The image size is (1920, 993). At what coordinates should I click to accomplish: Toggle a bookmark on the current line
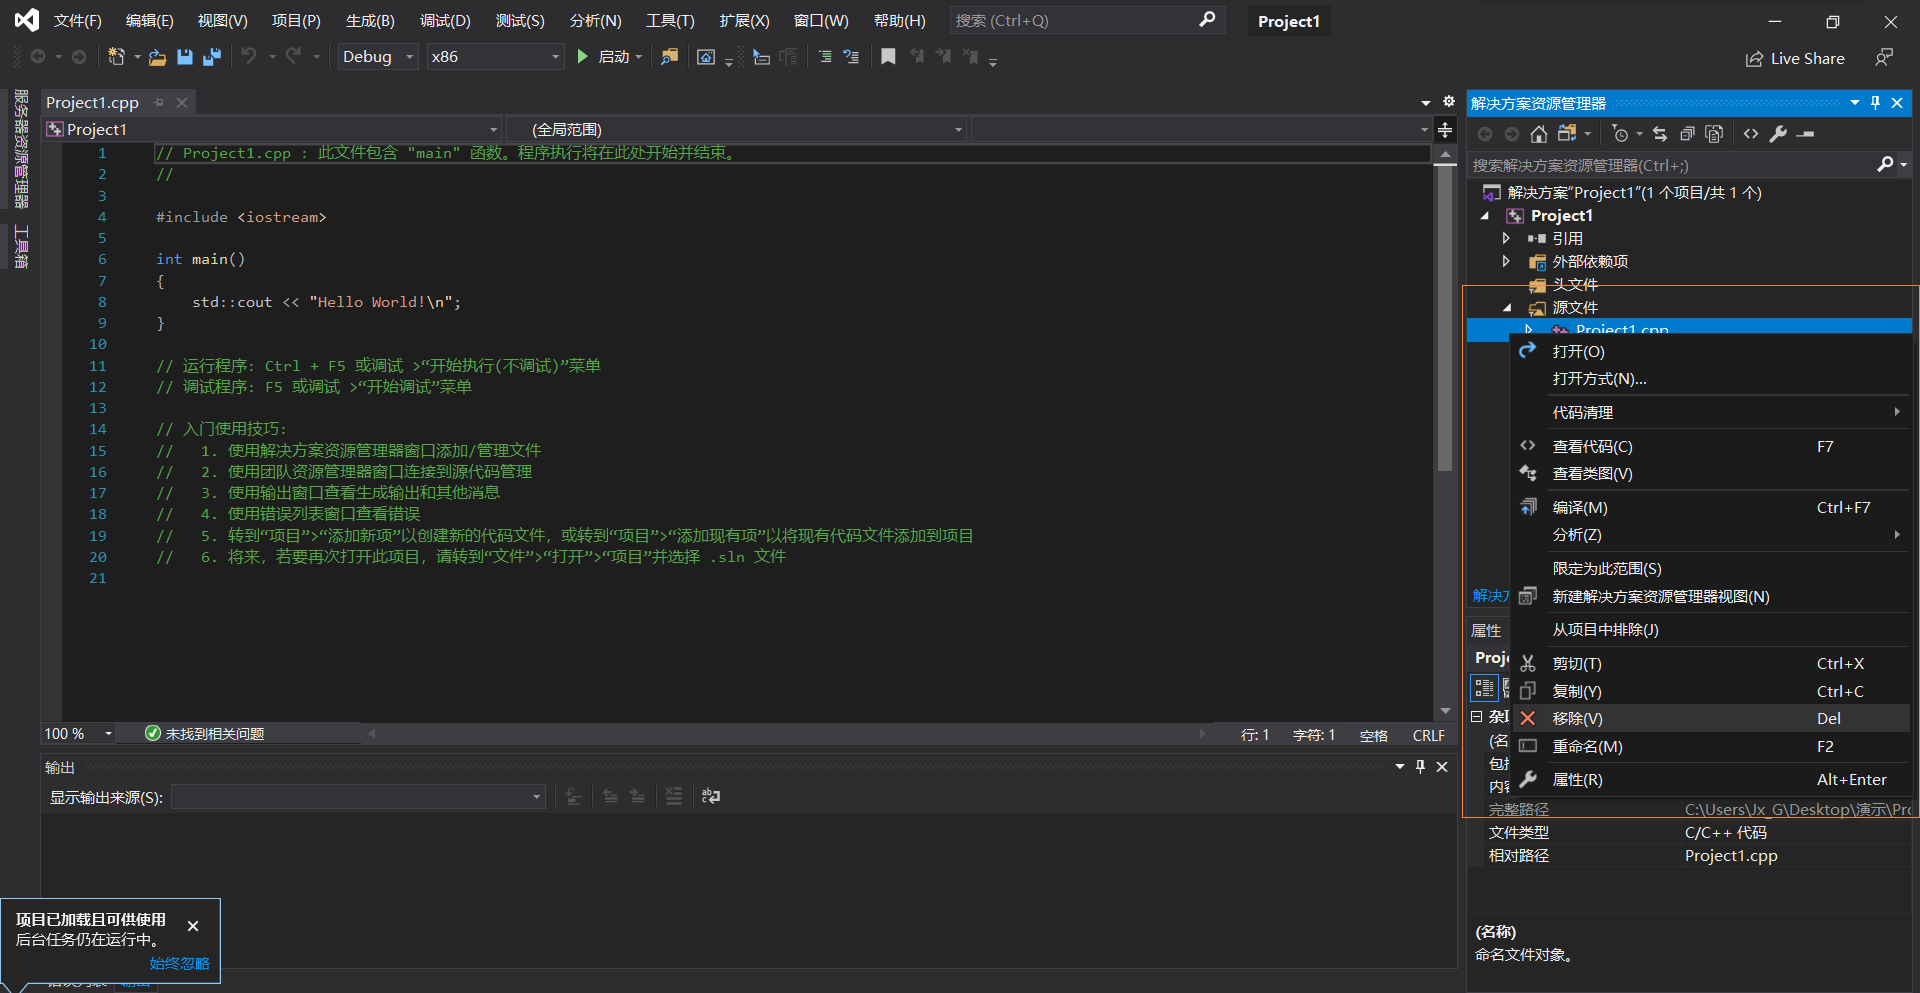[888, 57]
